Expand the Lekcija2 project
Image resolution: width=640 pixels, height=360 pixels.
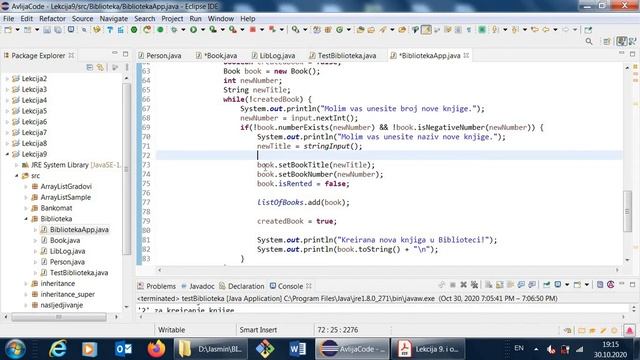pos(7,78)
